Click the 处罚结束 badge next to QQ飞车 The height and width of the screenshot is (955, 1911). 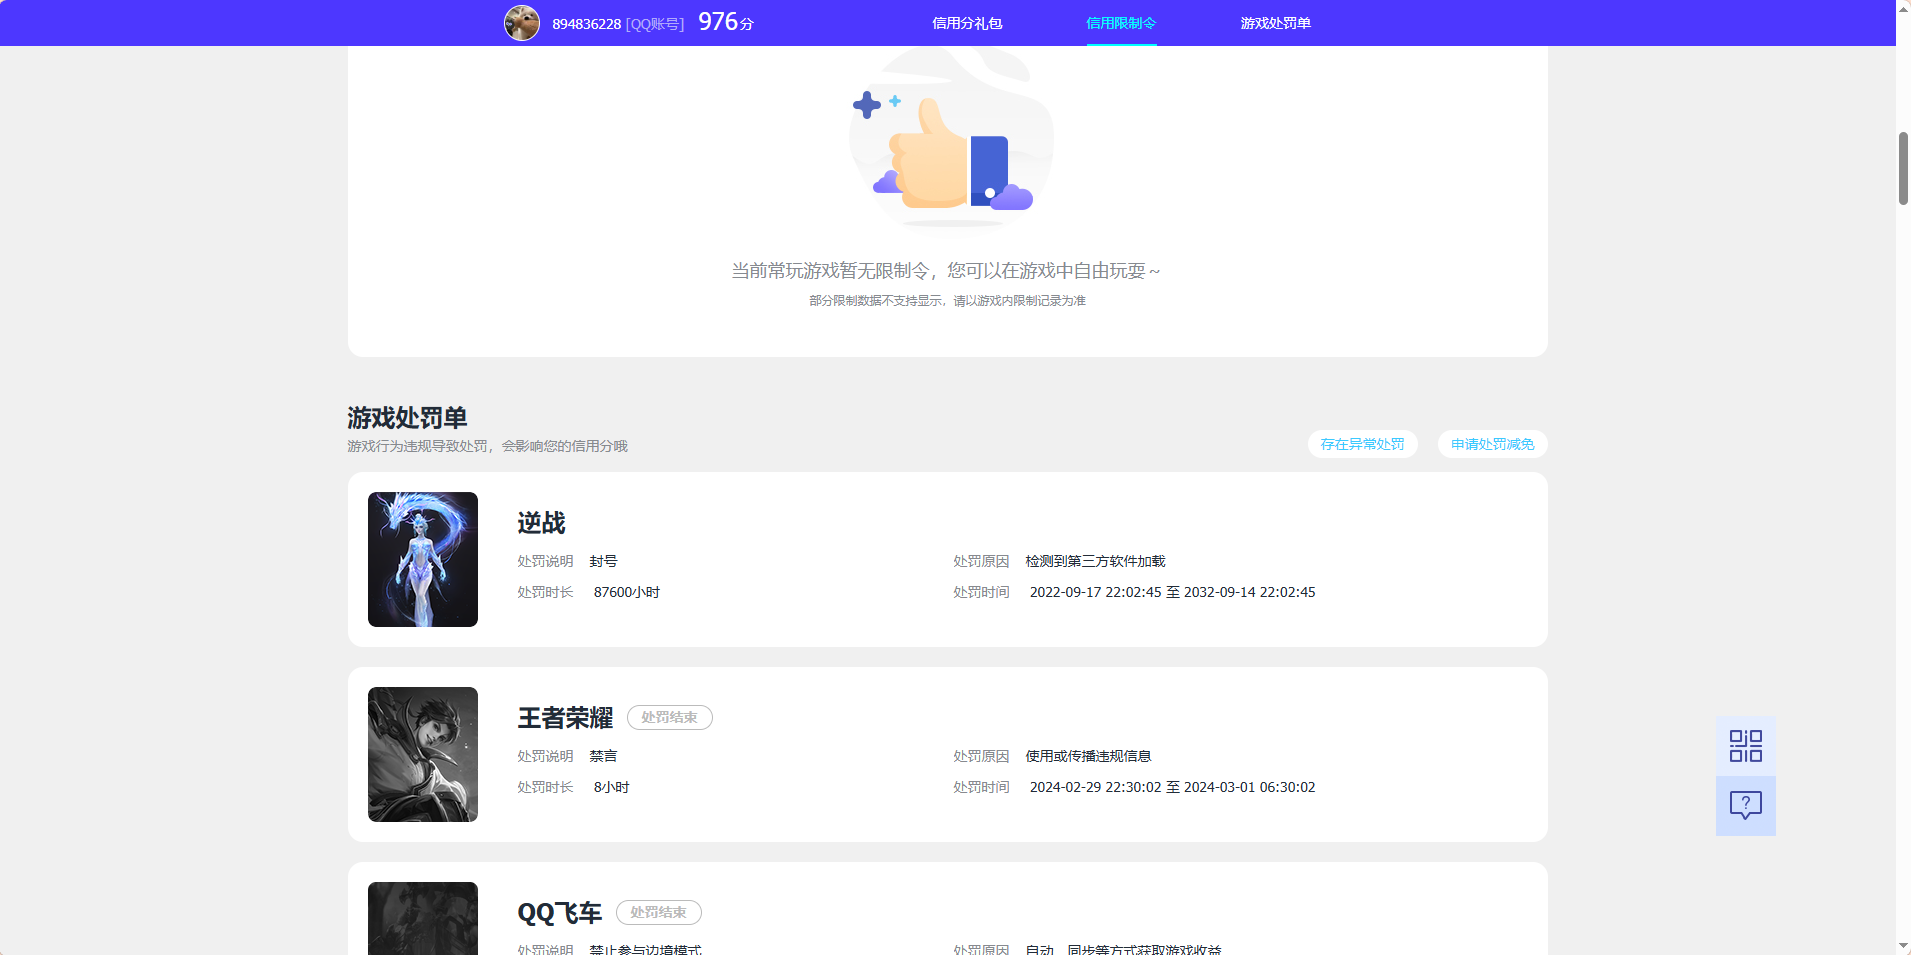click(658, 912)
